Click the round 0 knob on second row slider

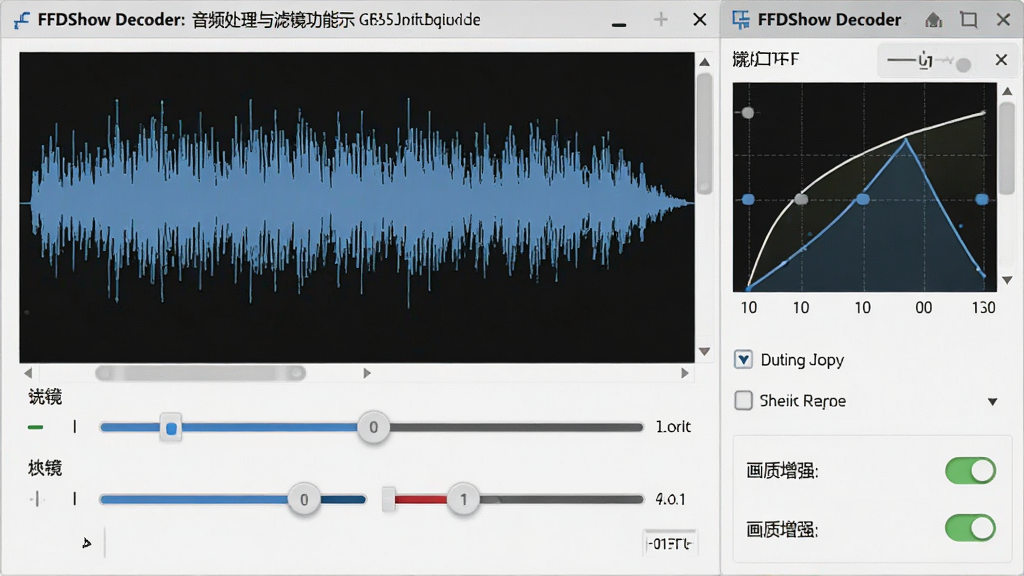[x=304, y=500]
